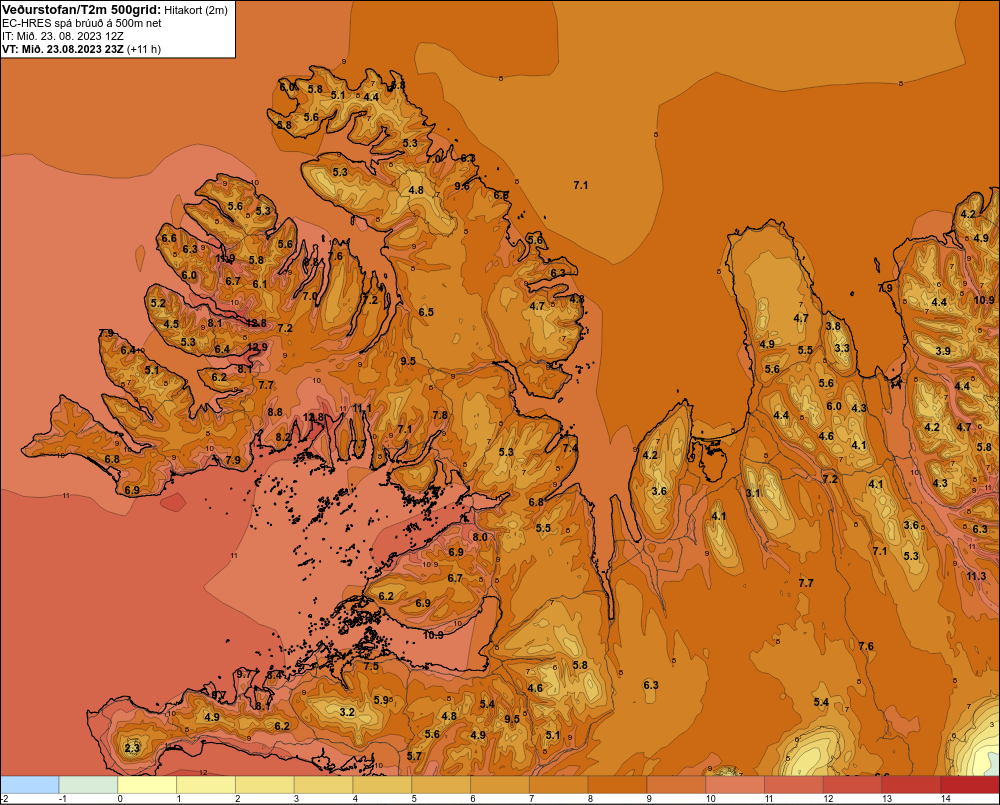Click the temperature value 3.2
Image resolution: width=1000 pixels, height=805 pixels.
347,712
